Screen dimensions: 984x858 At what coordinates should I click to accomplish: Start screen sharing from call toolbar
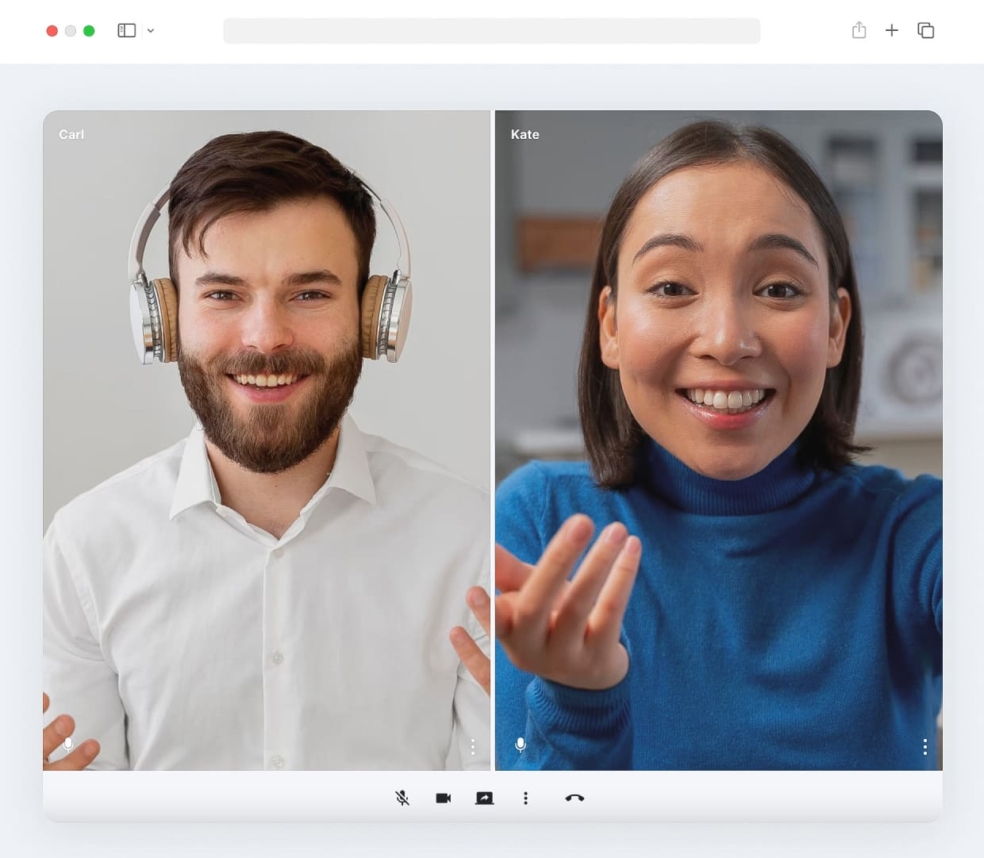(484, 798)
